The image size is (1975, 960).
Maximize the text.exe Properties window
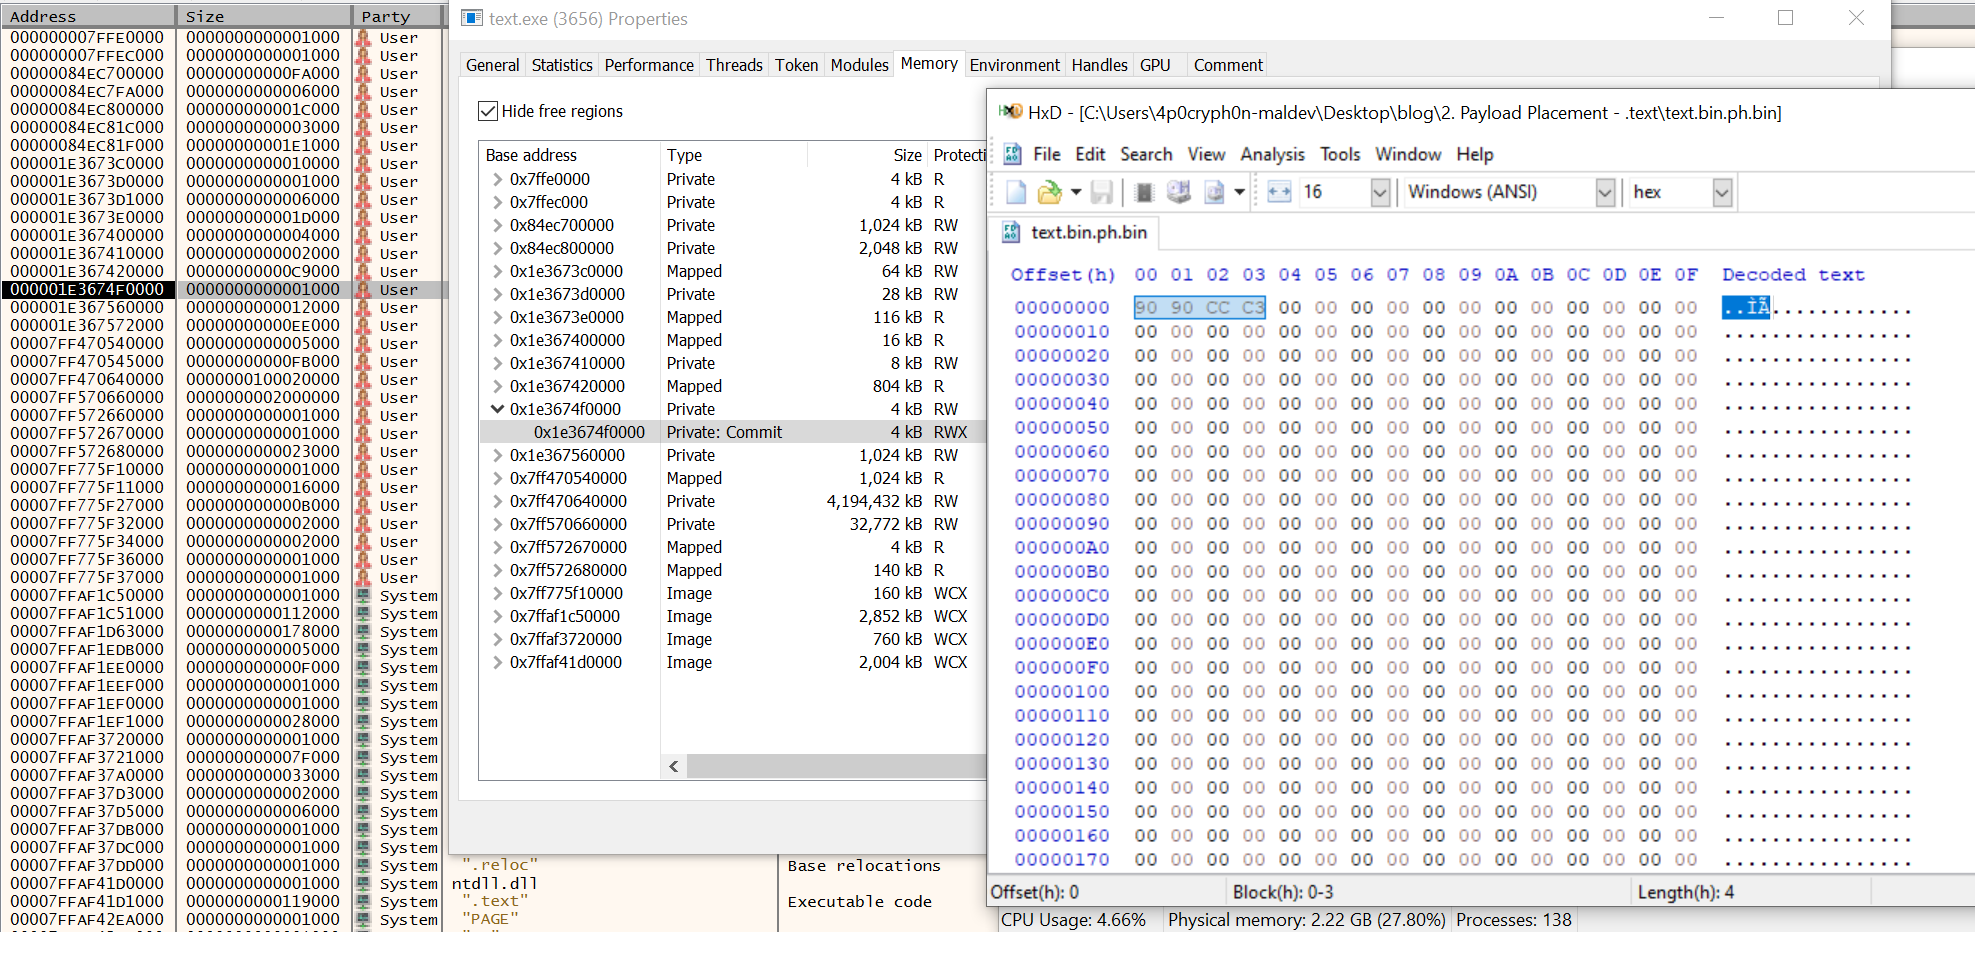coord(1785,18)
